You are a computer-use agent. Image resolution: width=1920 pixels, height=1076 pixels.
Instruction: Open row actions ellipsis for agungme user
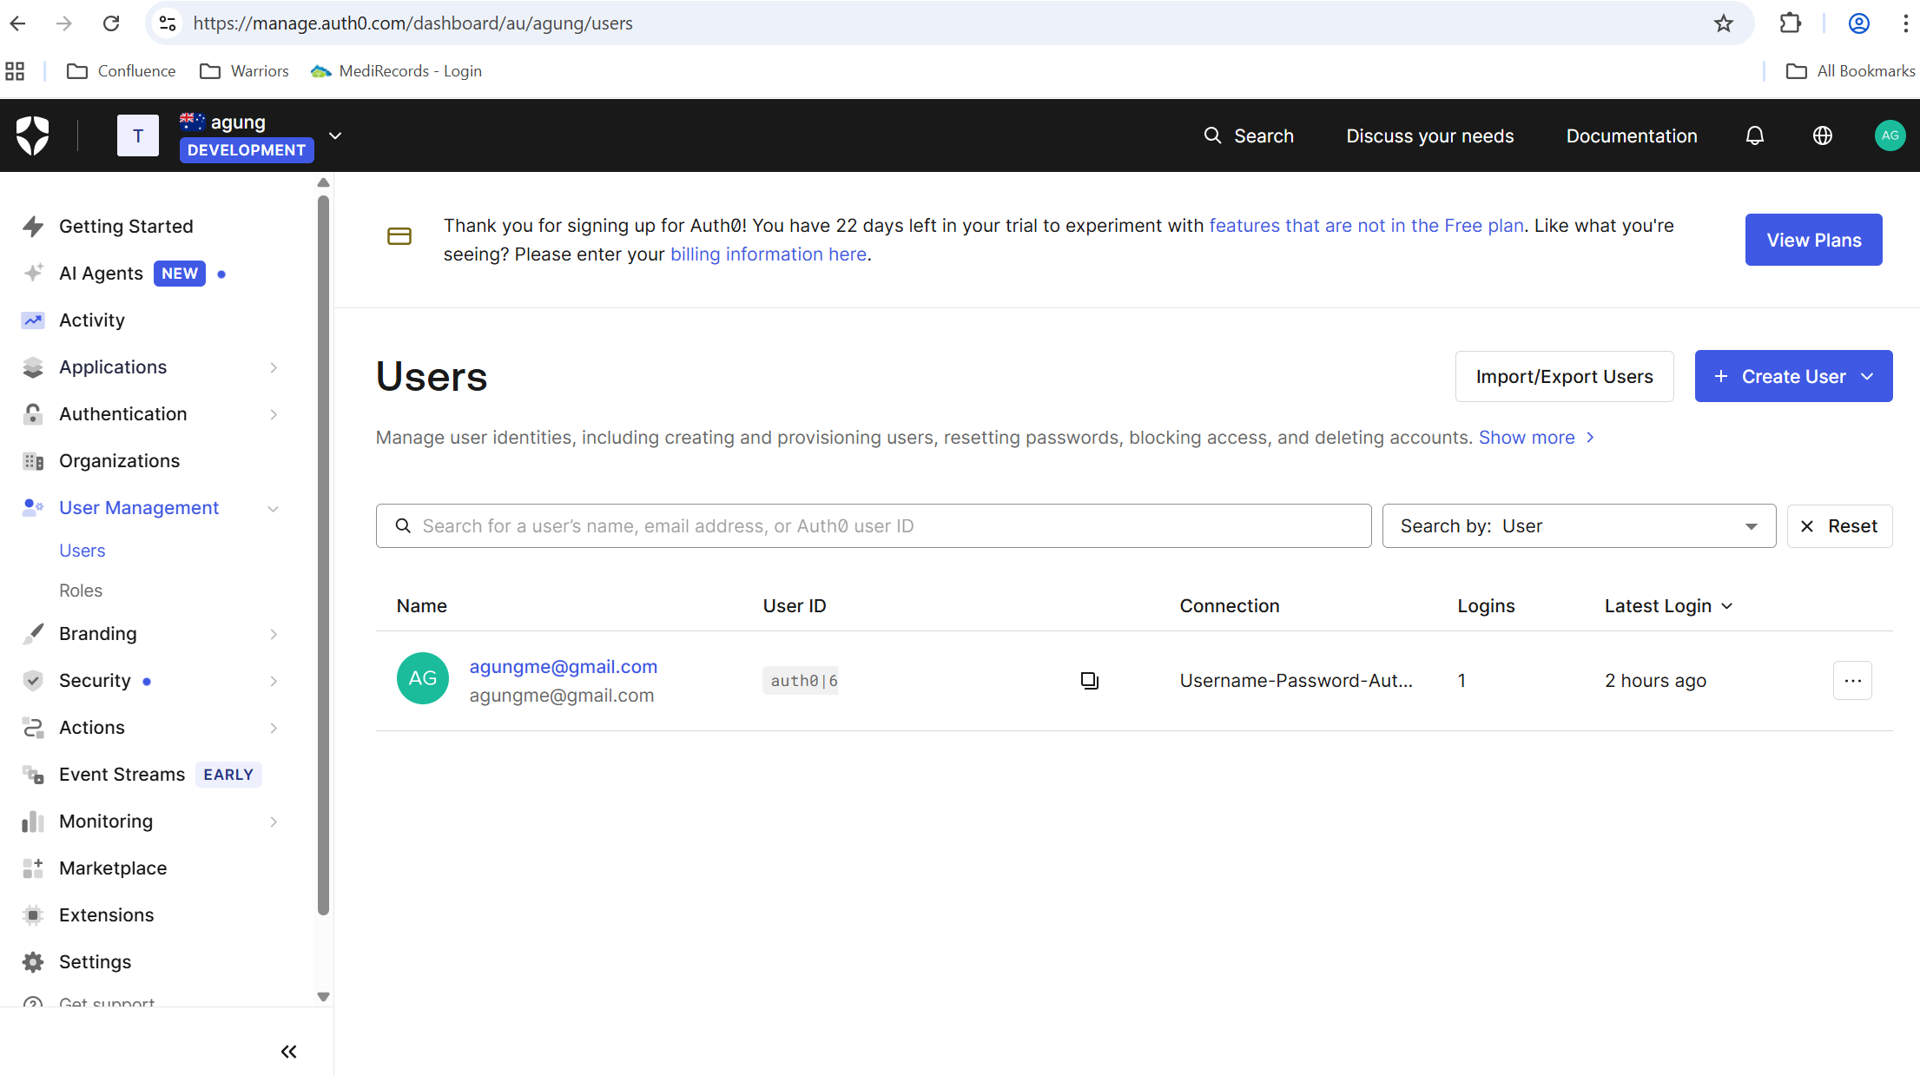[1852, 681]
